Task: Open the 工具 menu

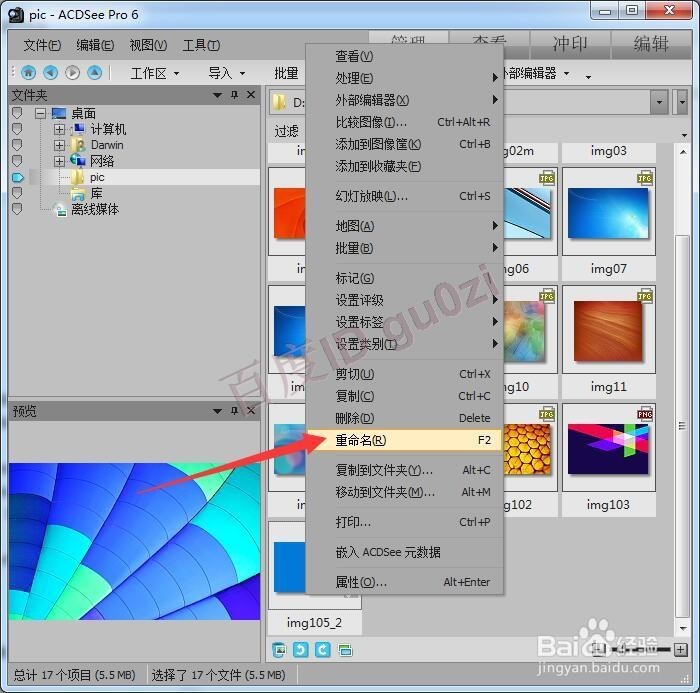Action: 201,45
